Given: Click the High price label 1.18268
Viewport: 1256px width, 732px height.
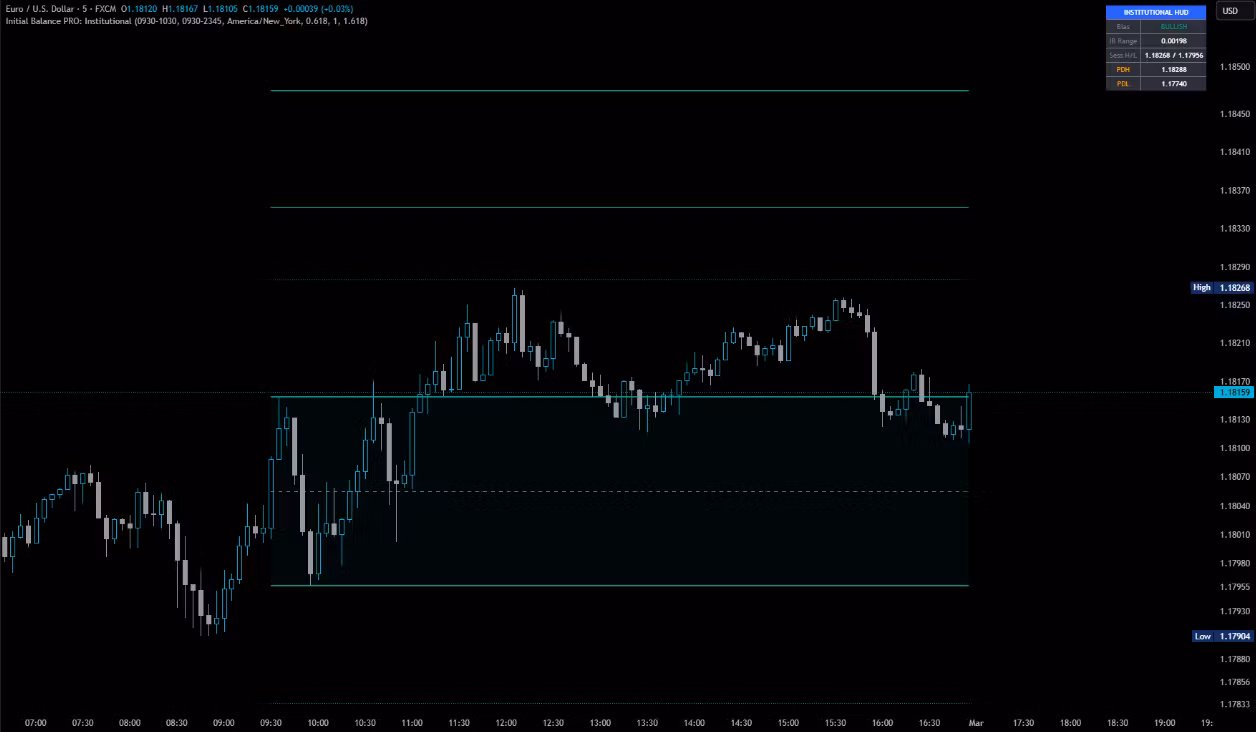Looking at the screenshot, I should tap(1234, 287).
